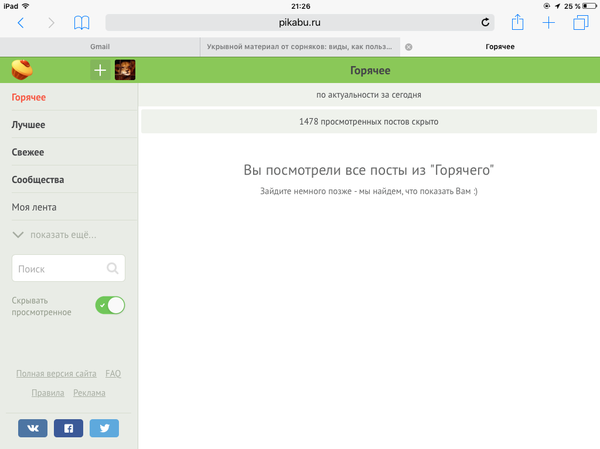Screen dimensions: 600x449
Task: Open the "Сообщества" section
Action: (38, 180)
